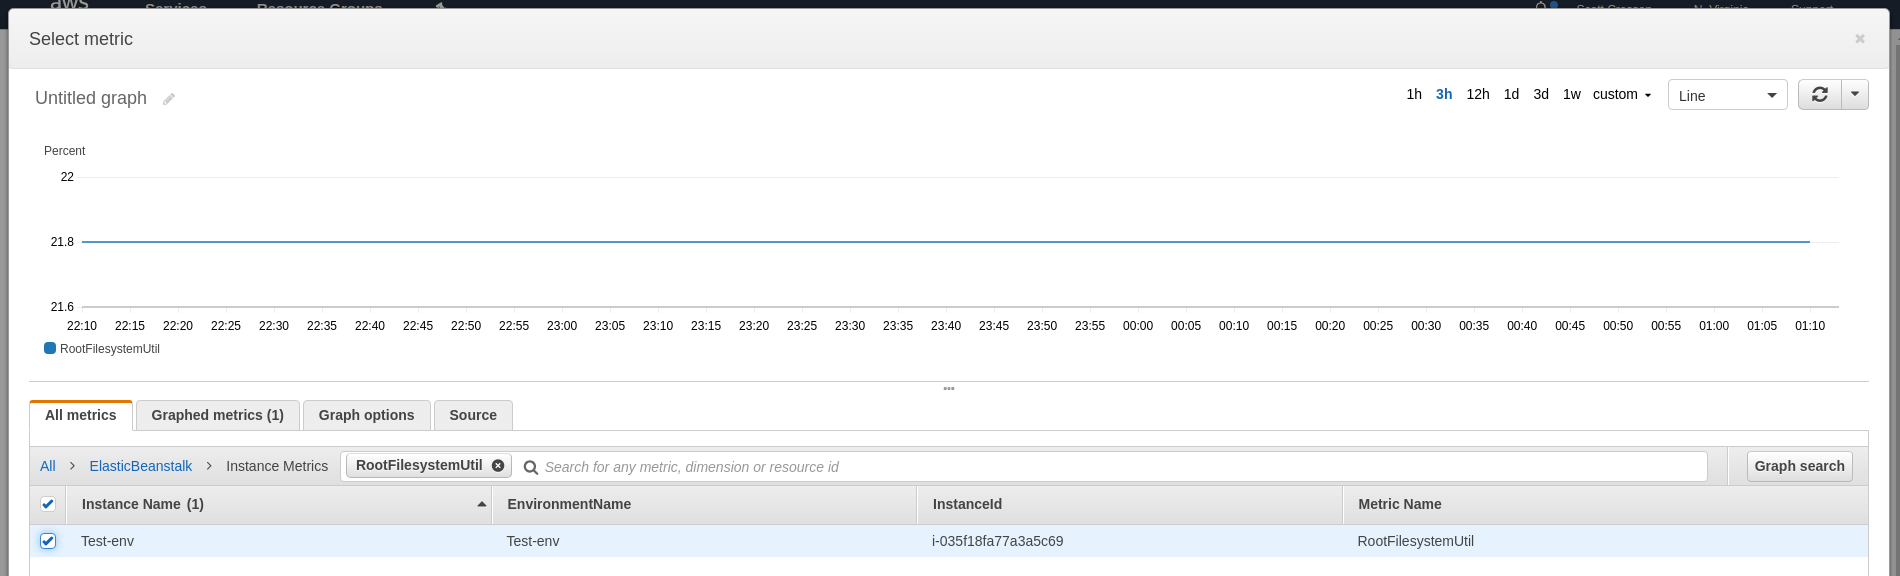1900x576 pixels.
Task: Click the panel resize handle dots
Action: (x=949, y=388)
